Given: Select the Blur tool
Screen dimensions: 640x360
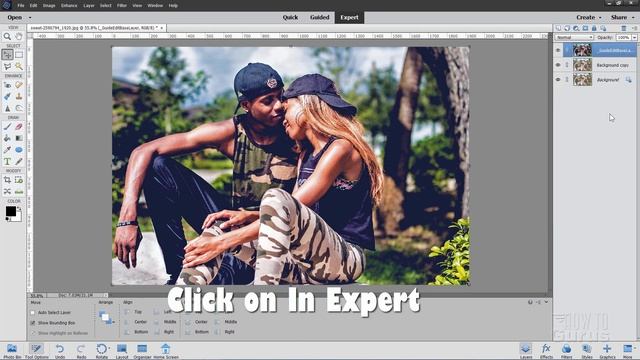Looking at the screenshot, I should click(x=7, y=108).
